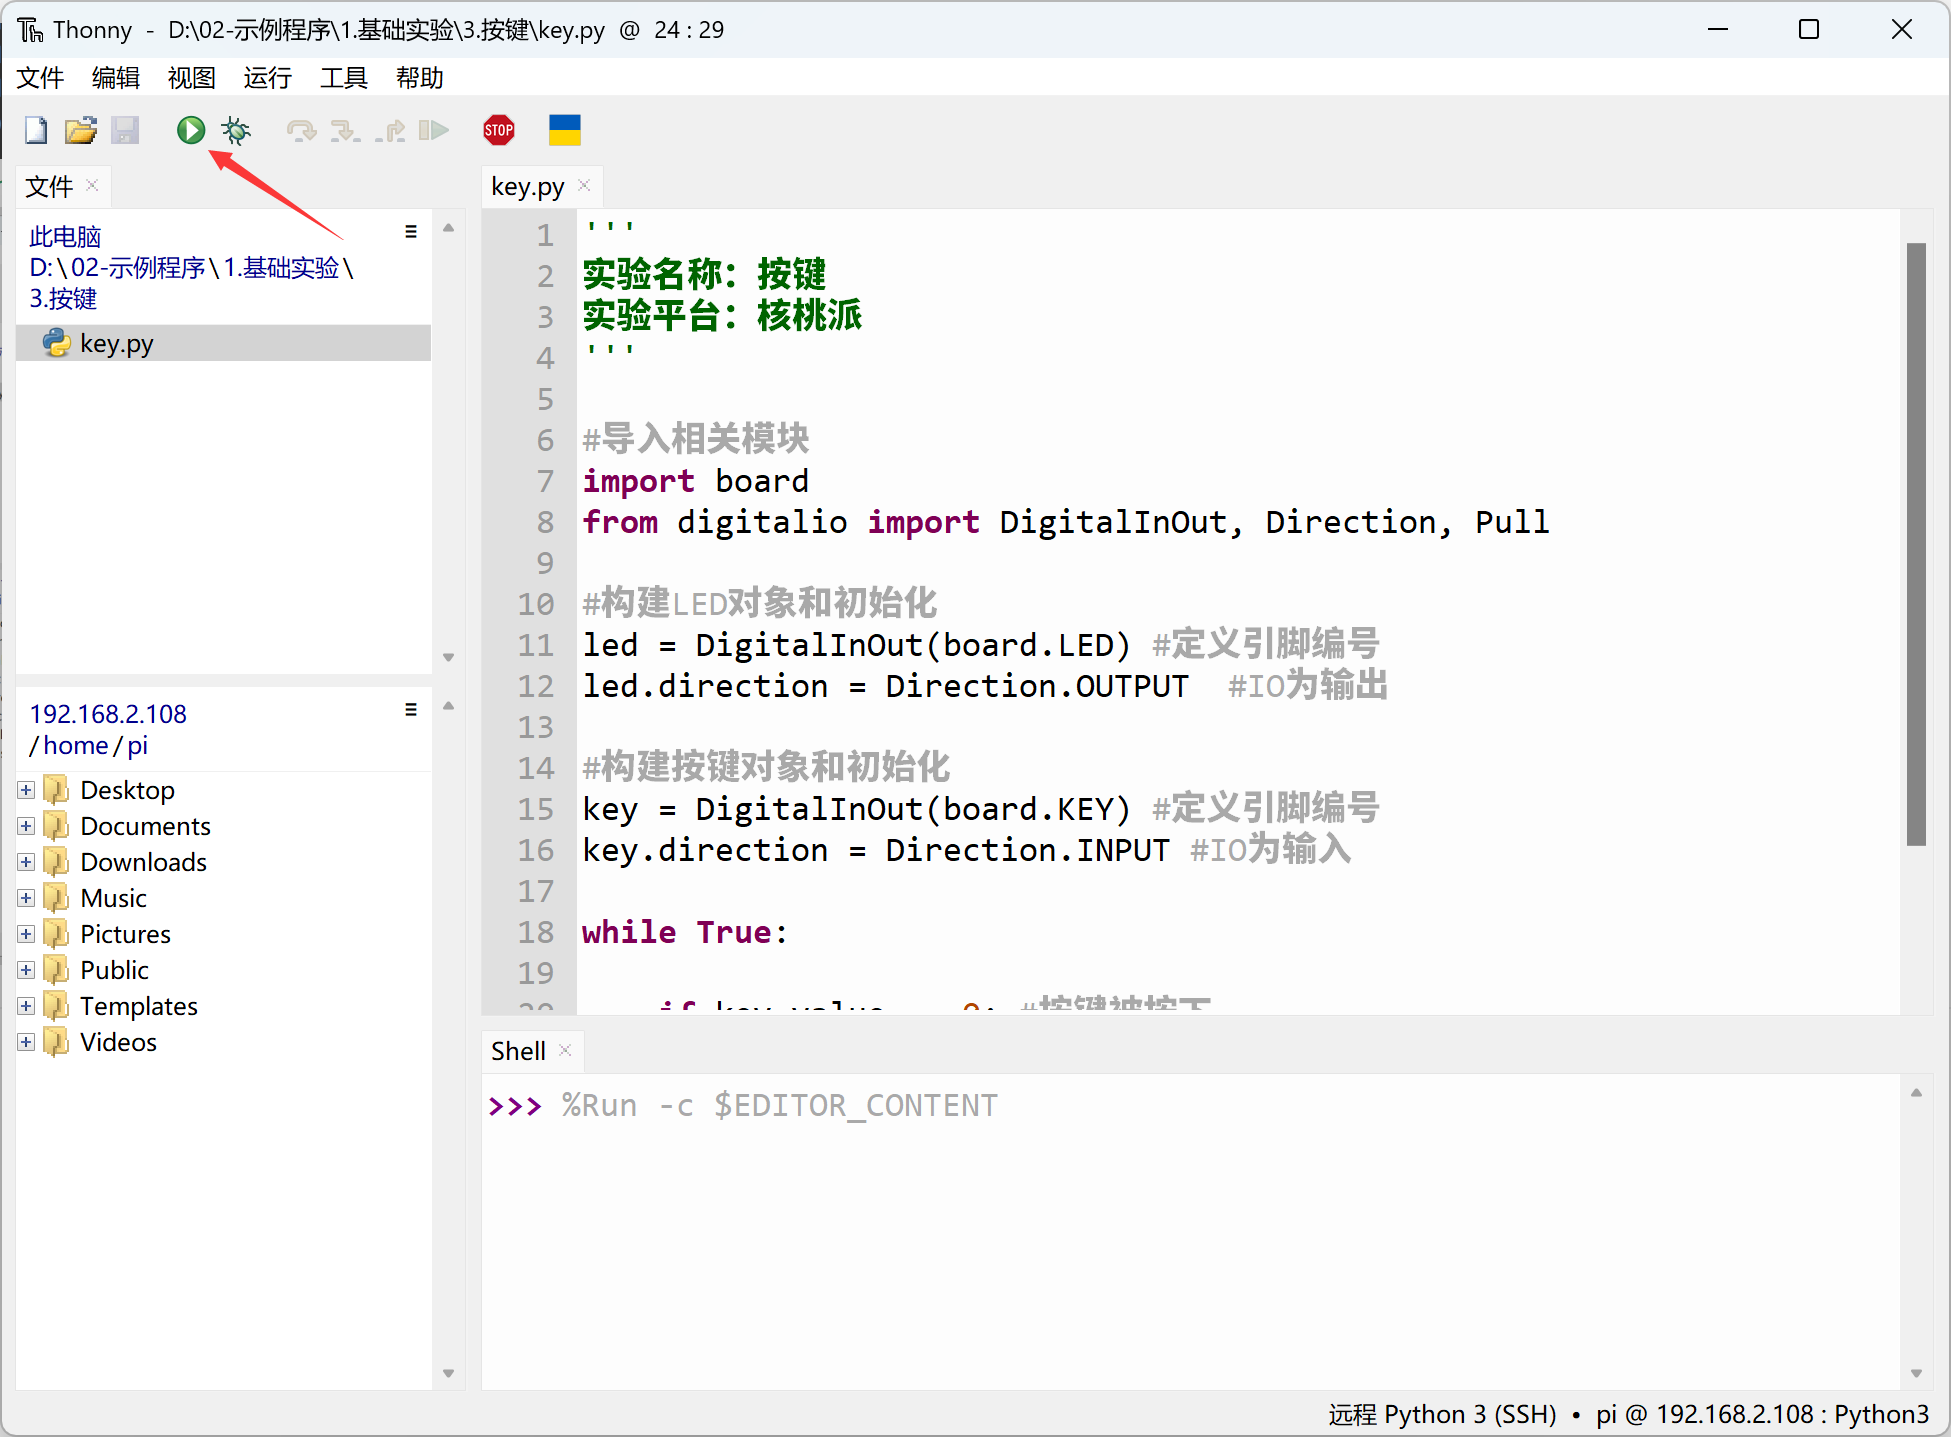Click the 'key.direction = Direction.INPUT' code line

pyautogui.click(x=876, y=850)
